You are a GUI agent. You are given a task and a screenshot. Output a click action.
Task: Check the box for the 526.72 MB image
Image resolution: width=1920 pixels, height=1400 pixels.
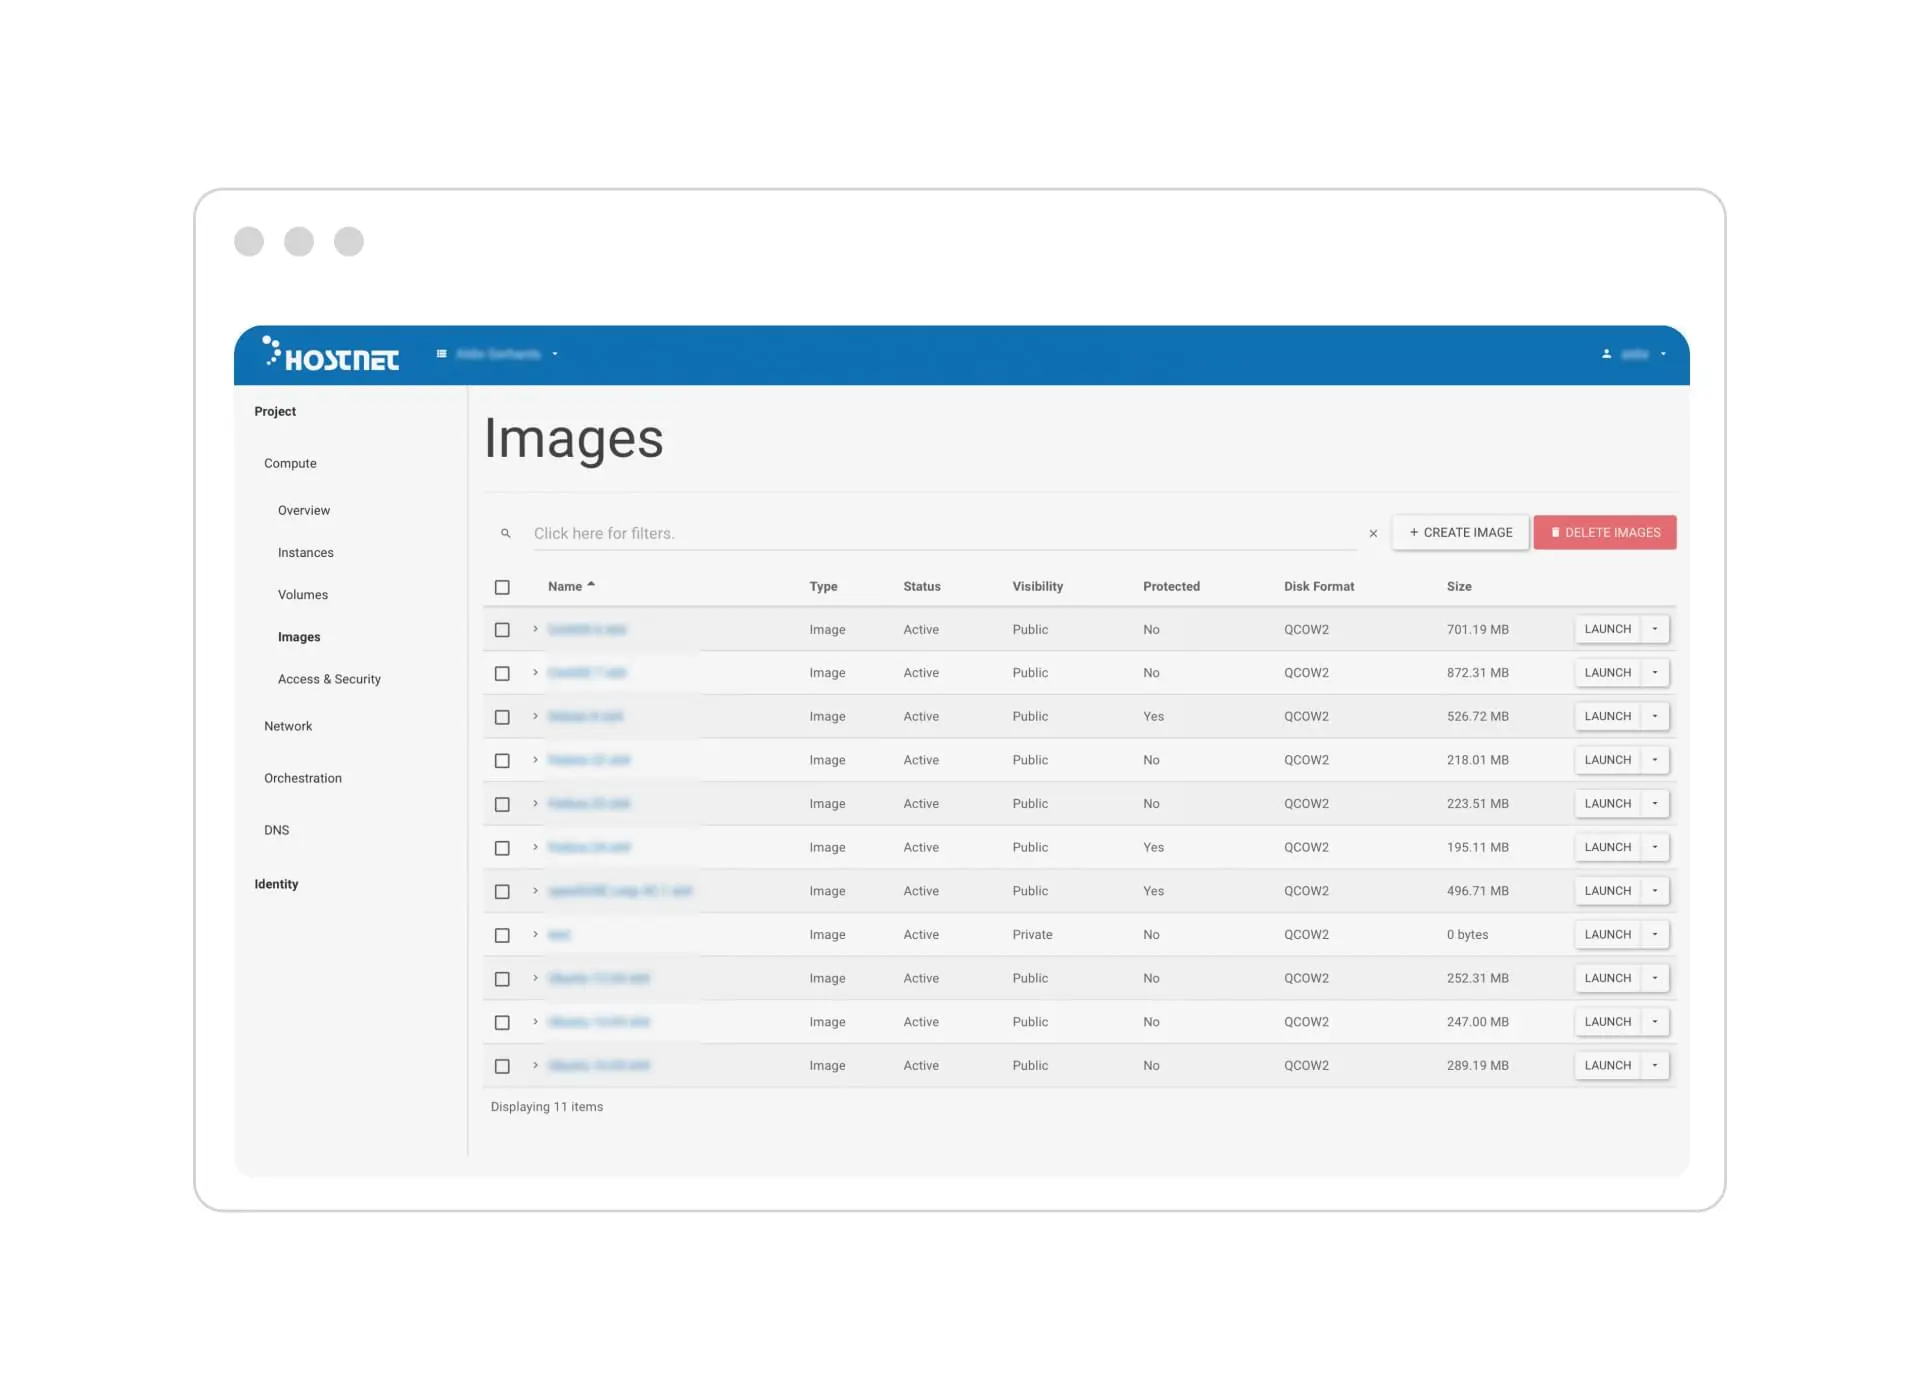502,717
